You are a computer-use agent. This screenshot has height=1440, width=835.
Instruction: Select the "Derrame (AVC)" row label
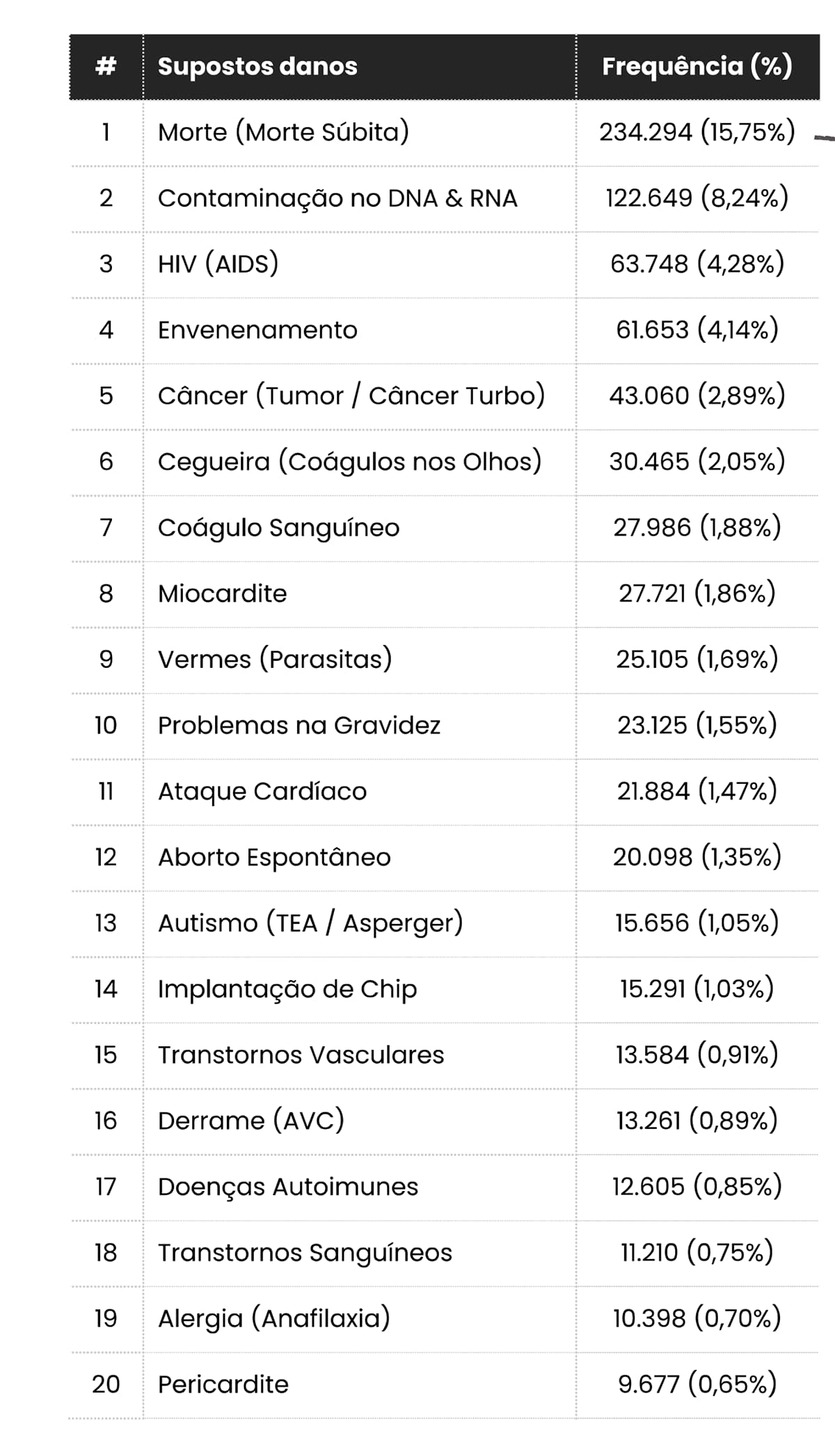pos(251,1121)
